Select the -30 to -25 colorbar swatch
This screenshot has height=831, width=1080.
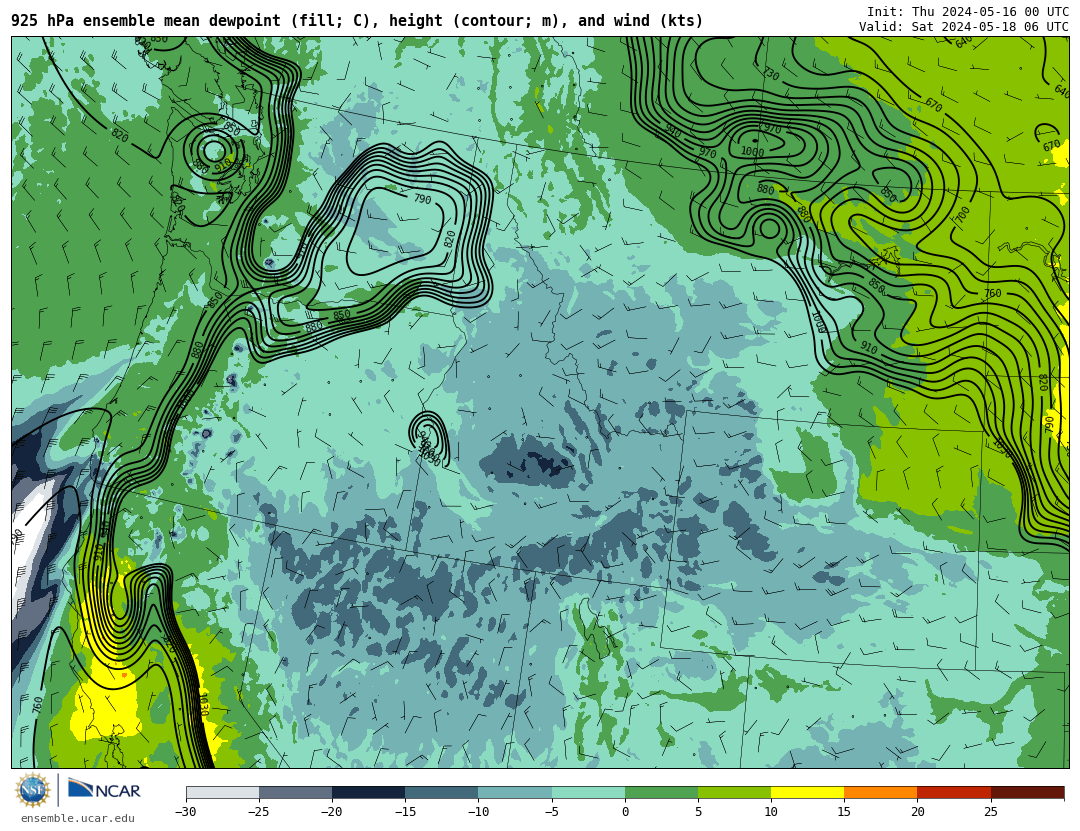[x=222, y=792]
